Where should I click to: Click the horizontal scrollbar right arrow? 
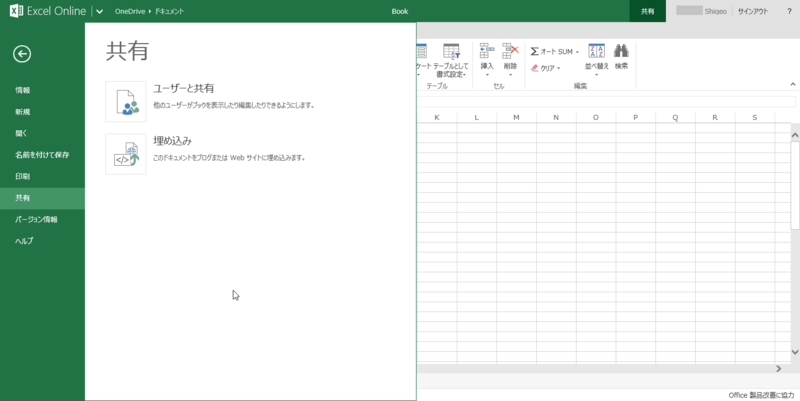coord(779,368)
